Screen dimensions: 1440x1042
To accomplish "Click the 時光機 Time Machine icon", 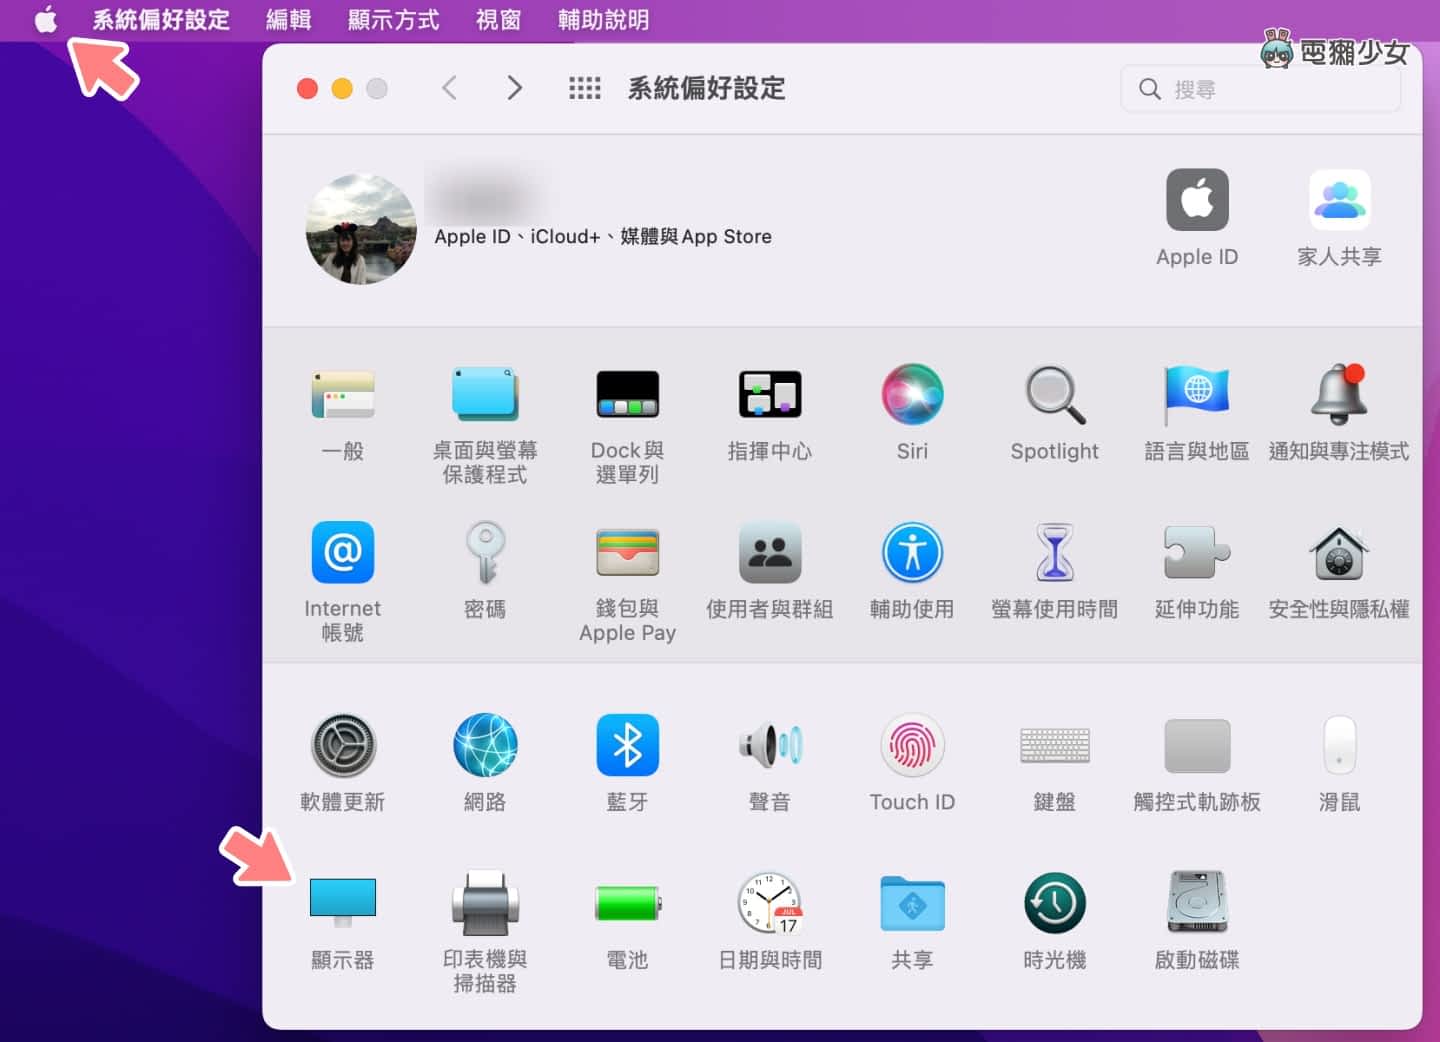I will 1054,904.
